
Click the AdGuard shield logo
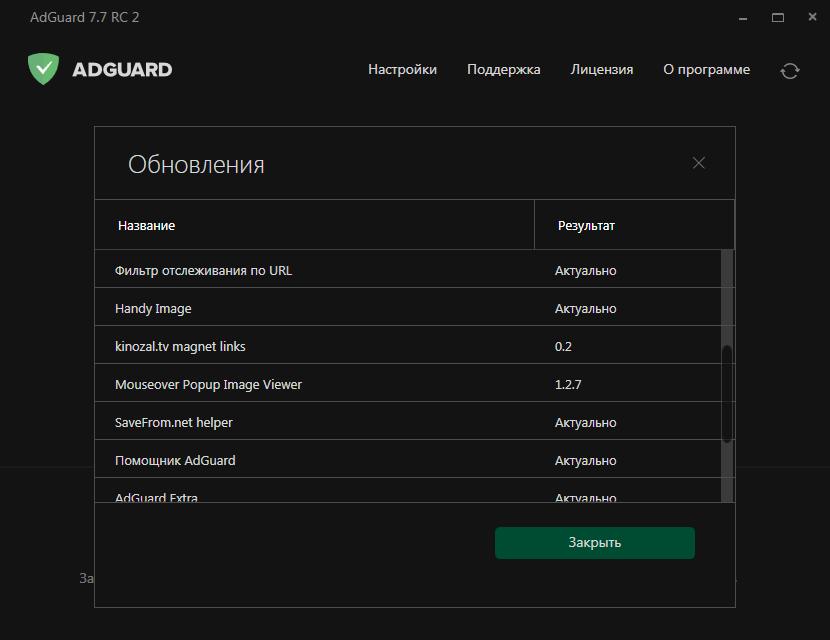click(x=42, y=69)
